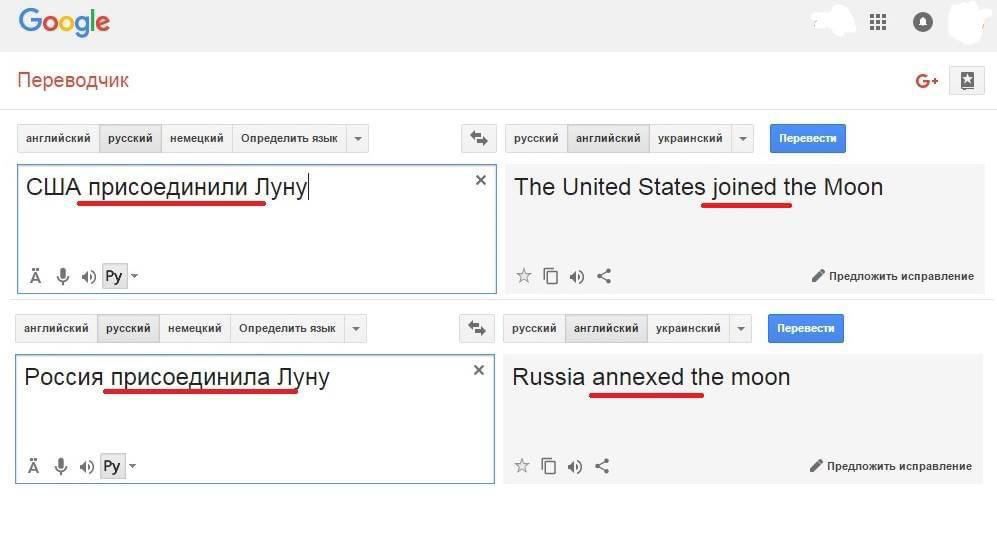Choose Определить язык in top translator
Screen dimensions: 997x541
289,138
